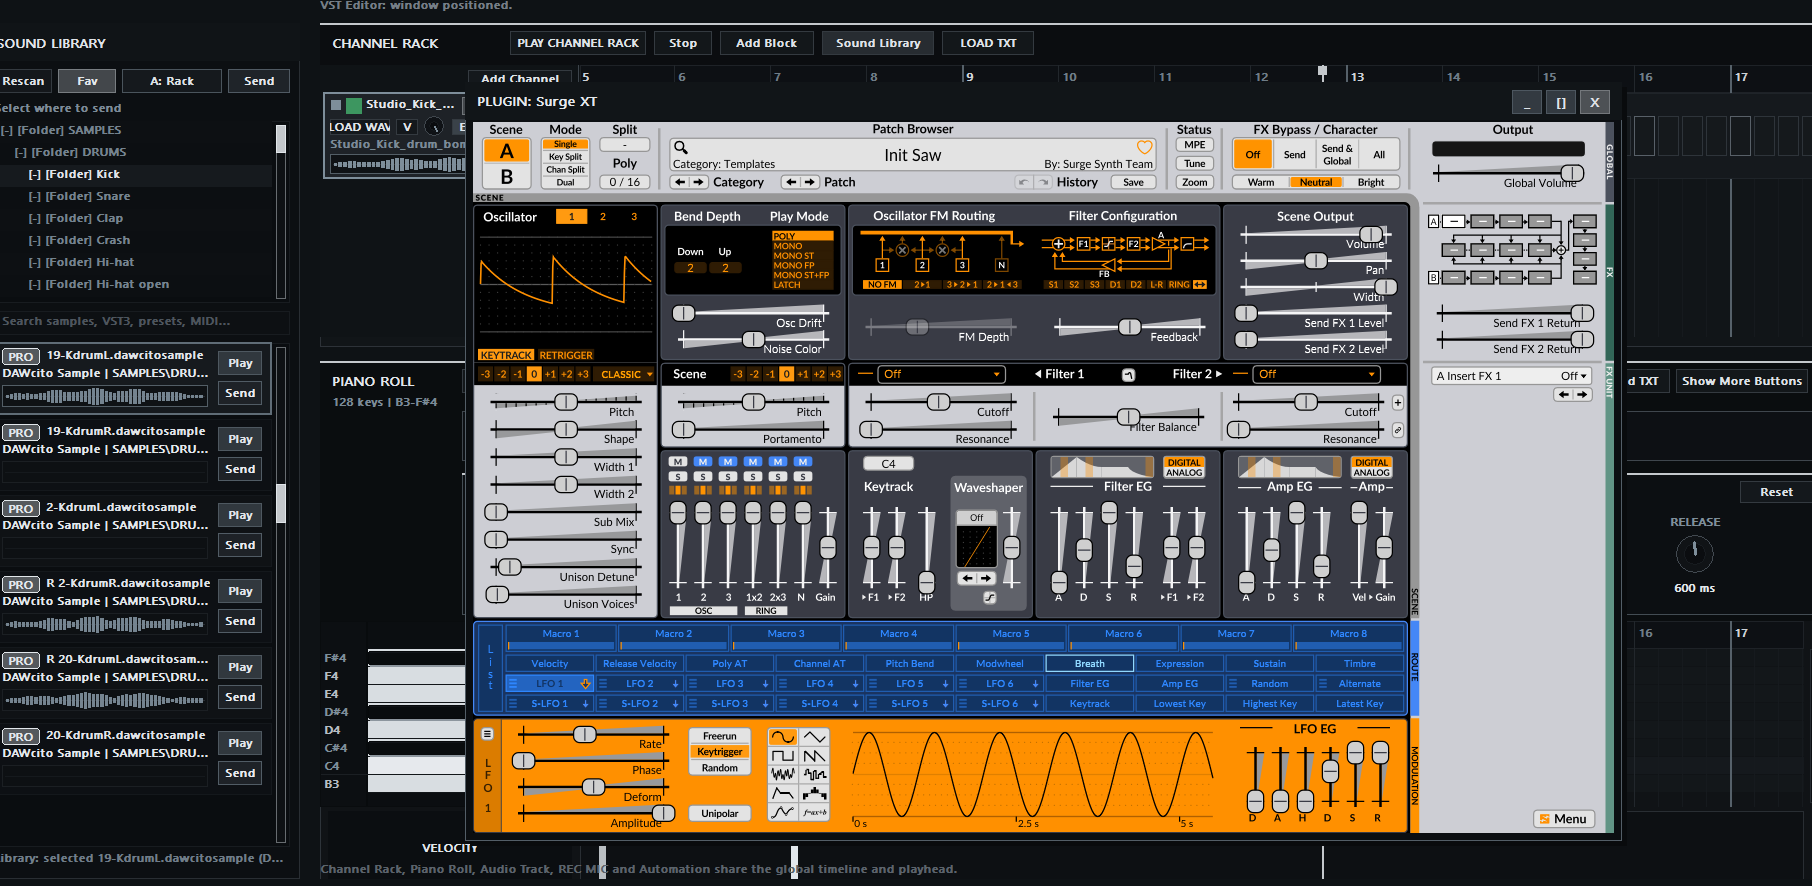Viewport: 1812px width, 886px height.
Task: Click the filter link icon between Filter 1 and 2
Action: pyautogui.click(x=1128, y=375)
